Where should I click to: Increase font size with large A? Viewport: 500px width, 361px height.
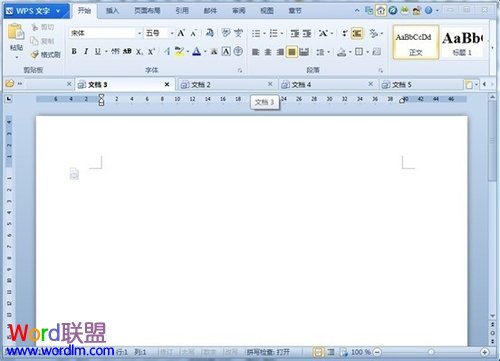pyautogui.click(x=181, y=33)
